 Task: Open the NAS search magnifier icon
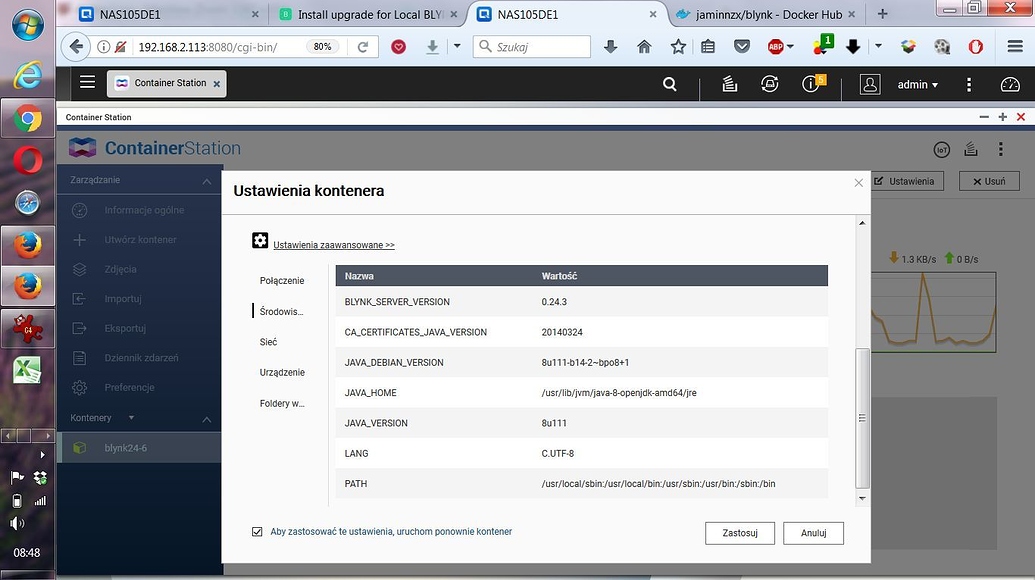tap(669, 84)
